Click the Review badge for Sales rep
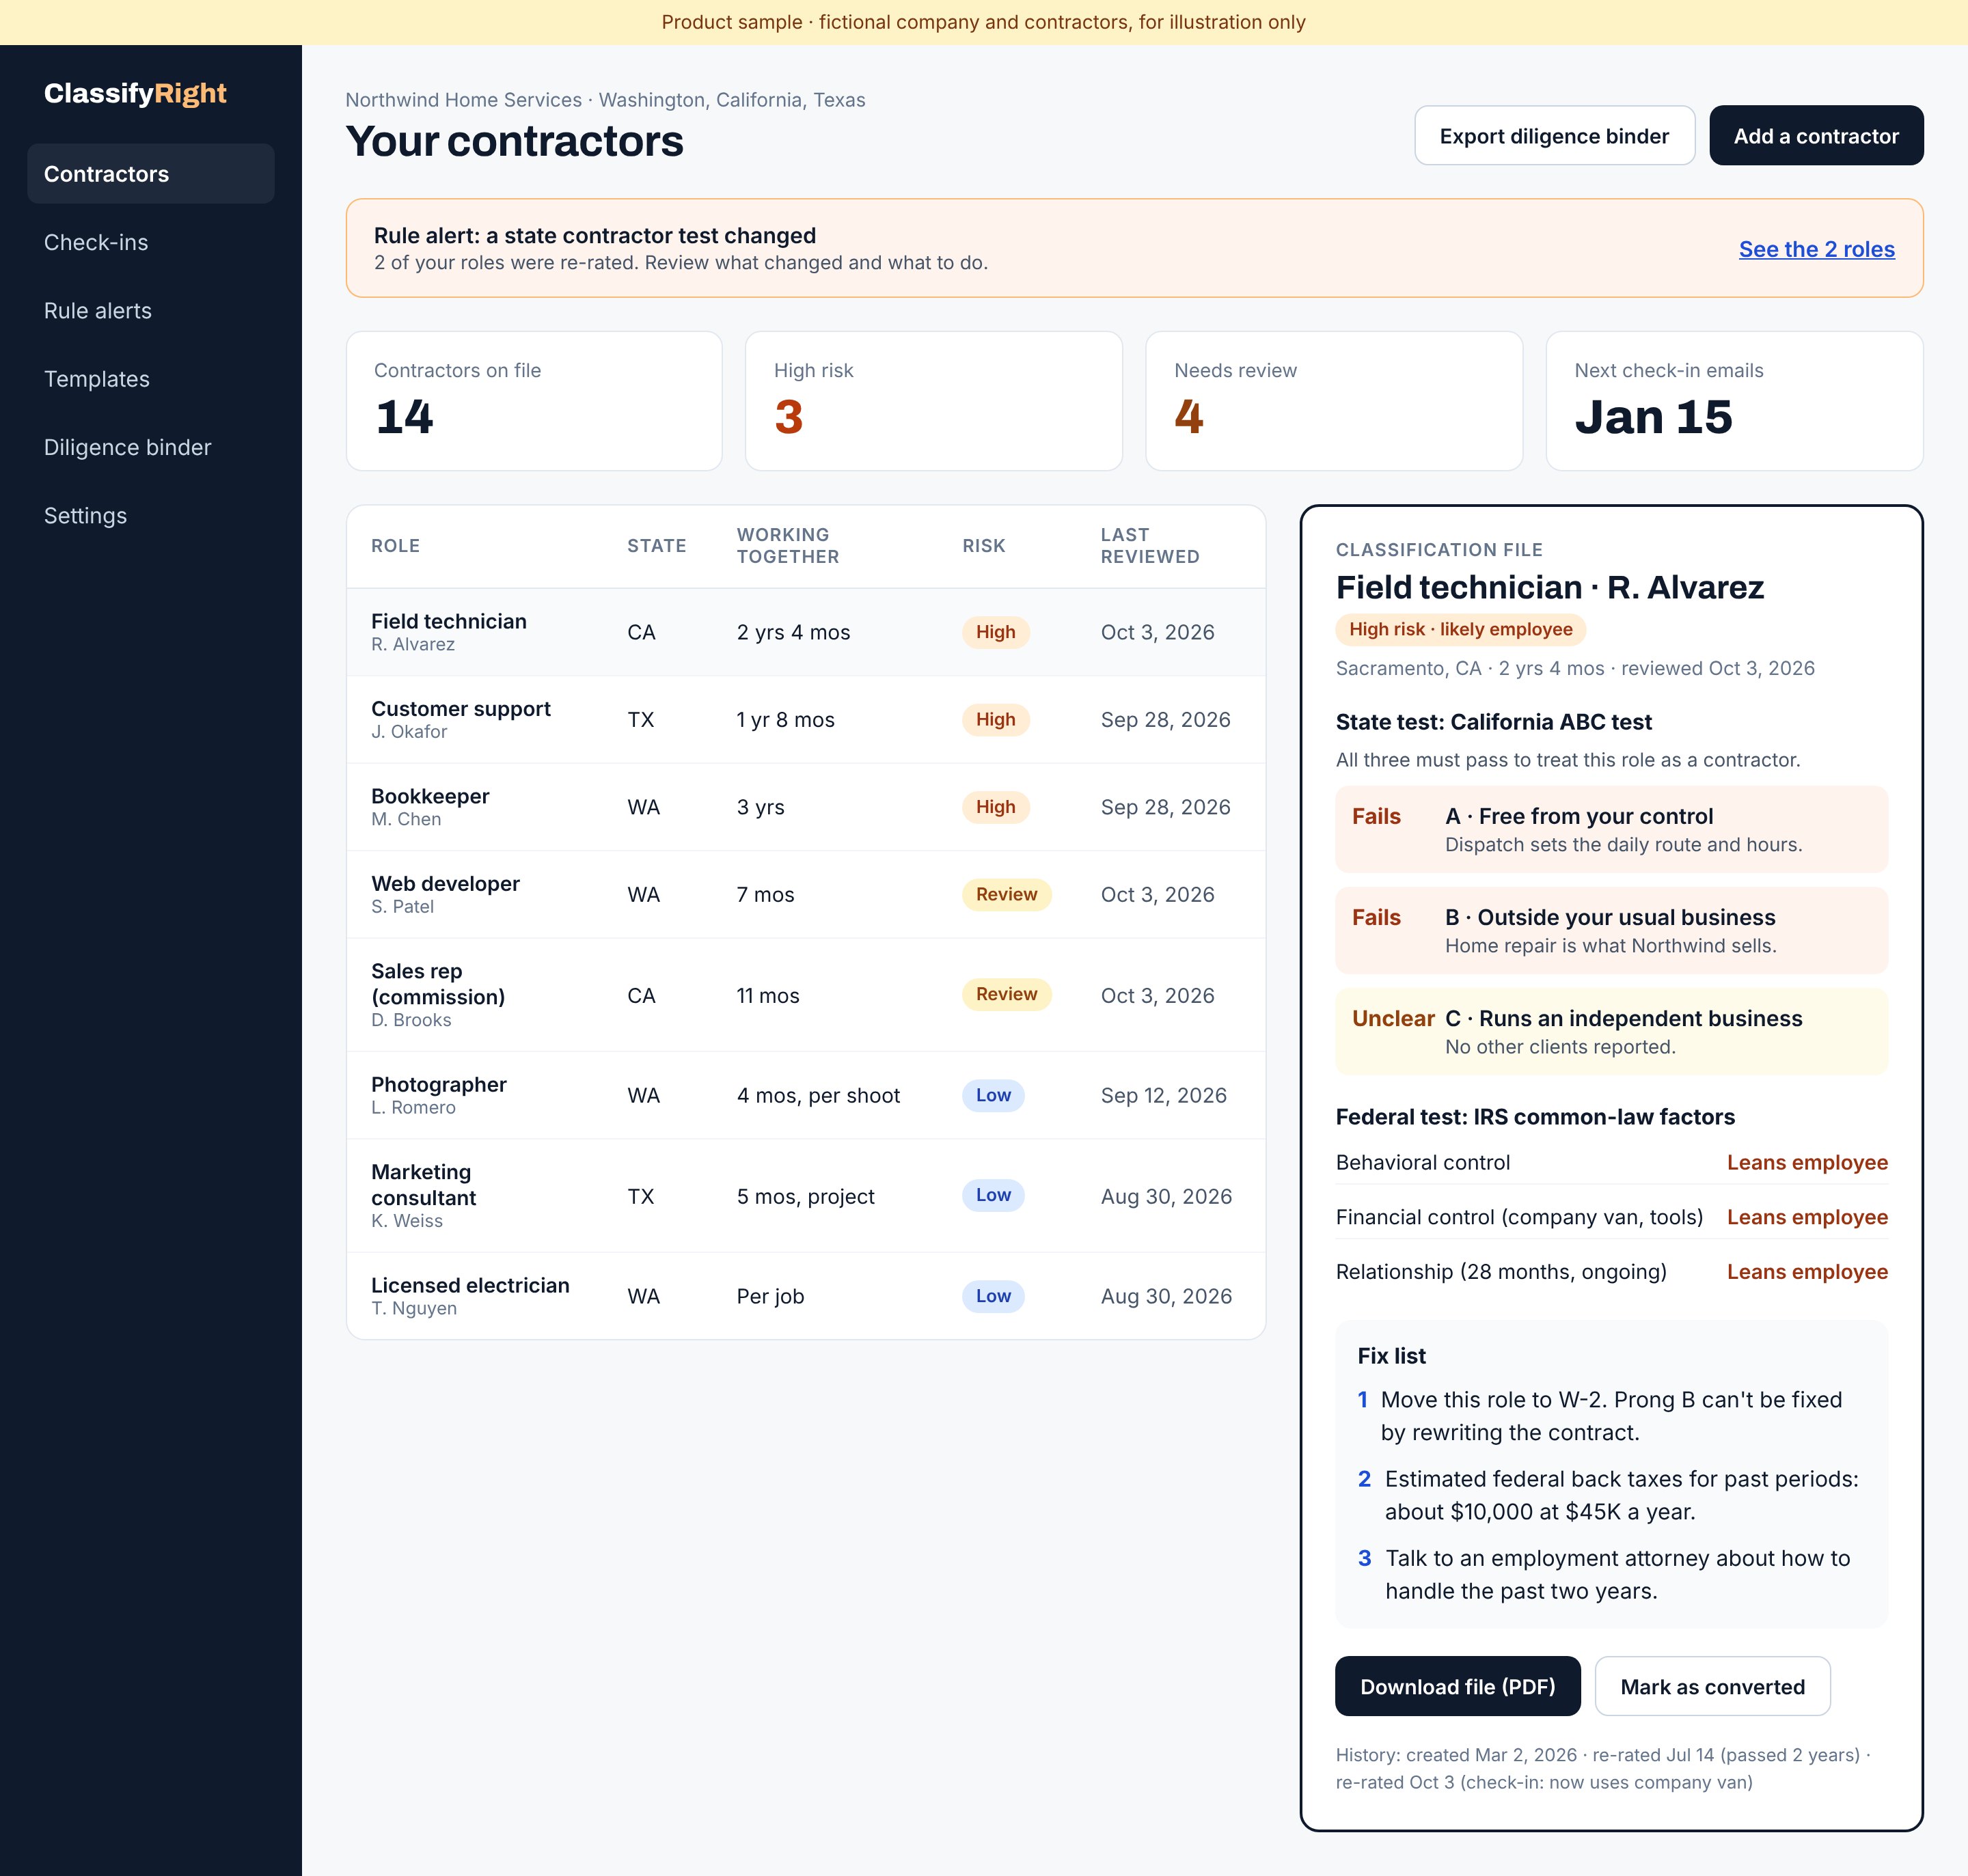 click(x=1006, y=994)
